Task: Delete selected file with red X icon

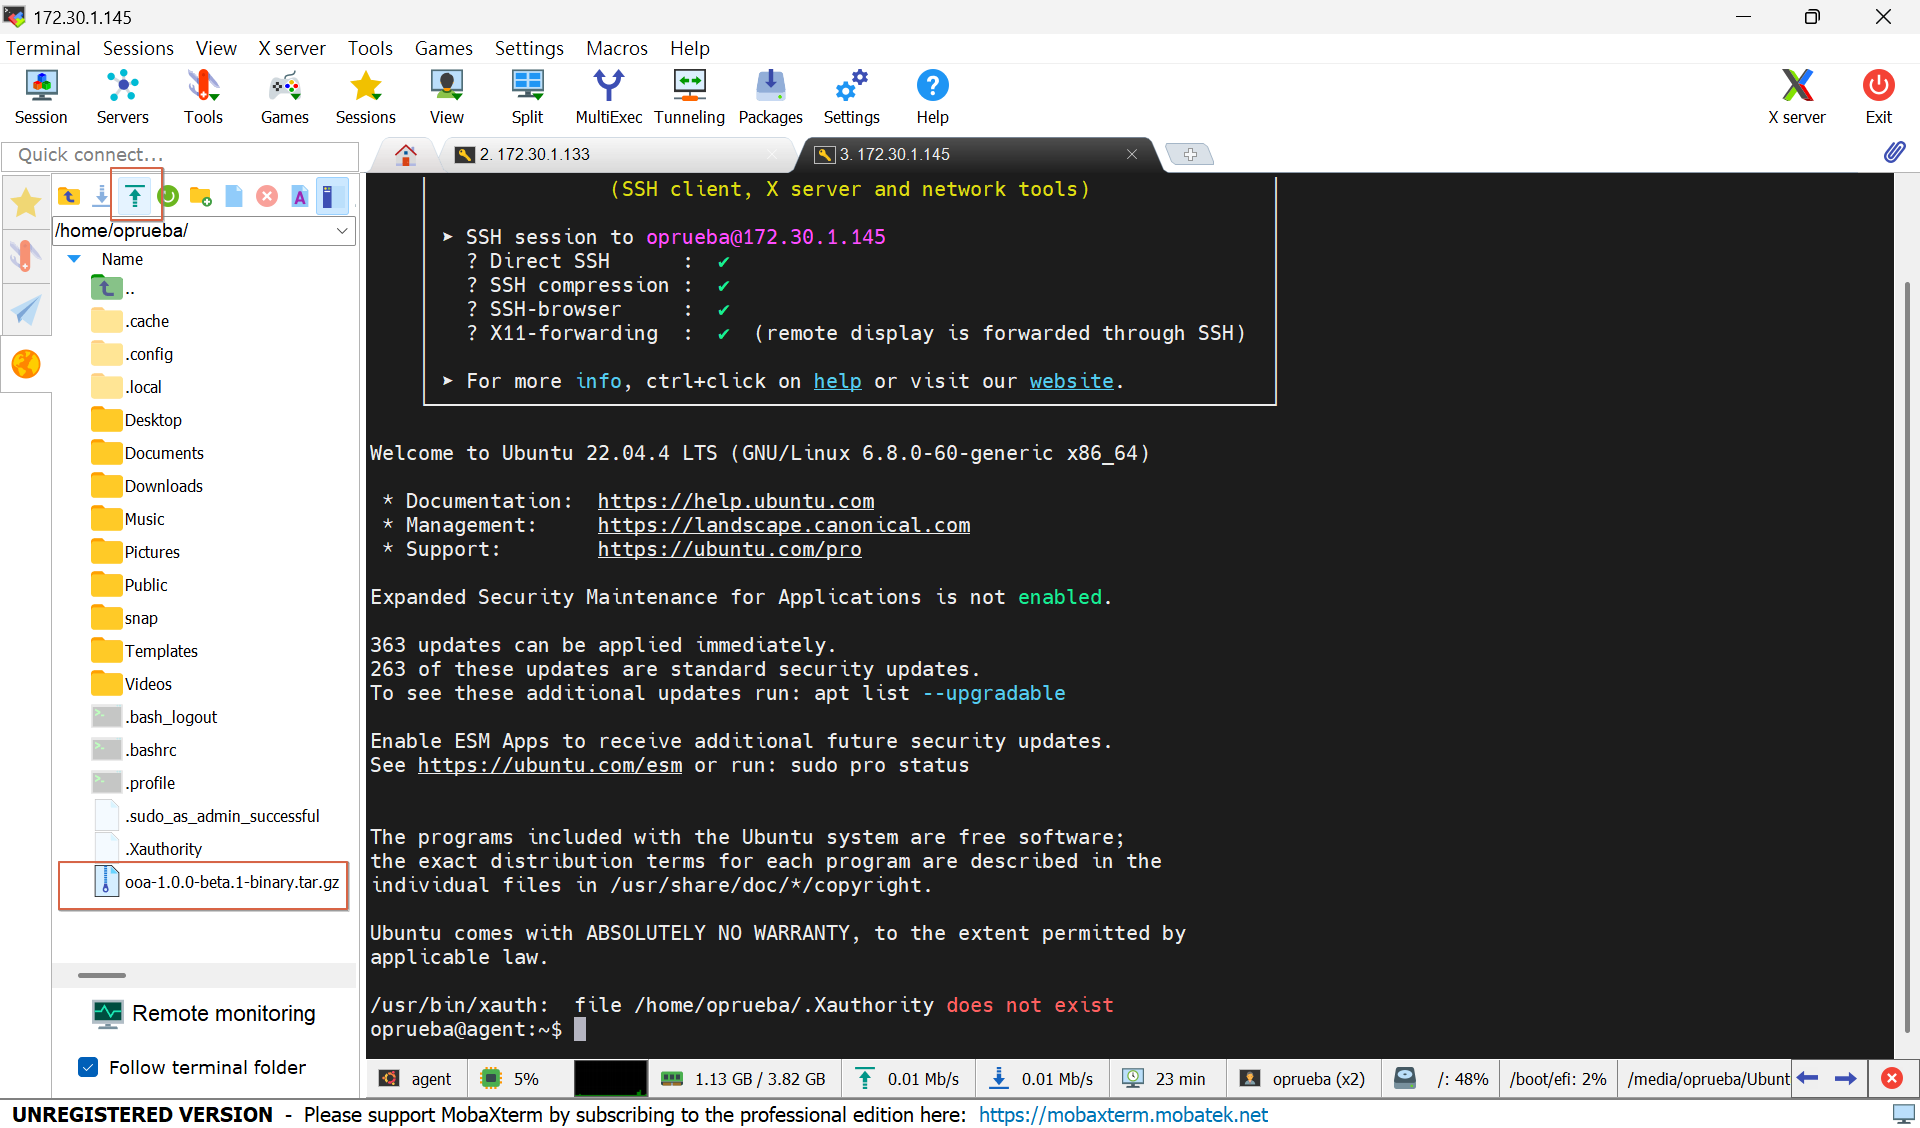Action: point(267,196)
